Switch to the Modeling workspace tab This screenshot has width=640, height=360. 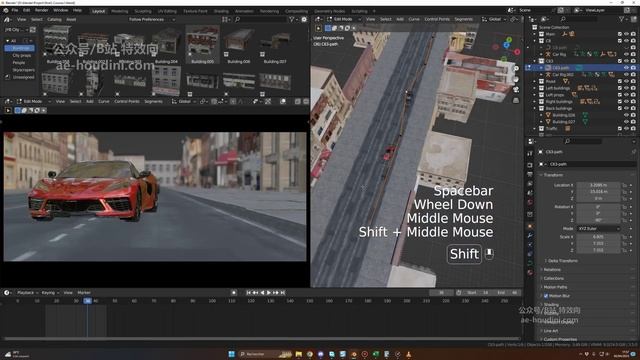pyautogui.click(x=120, y=11)
